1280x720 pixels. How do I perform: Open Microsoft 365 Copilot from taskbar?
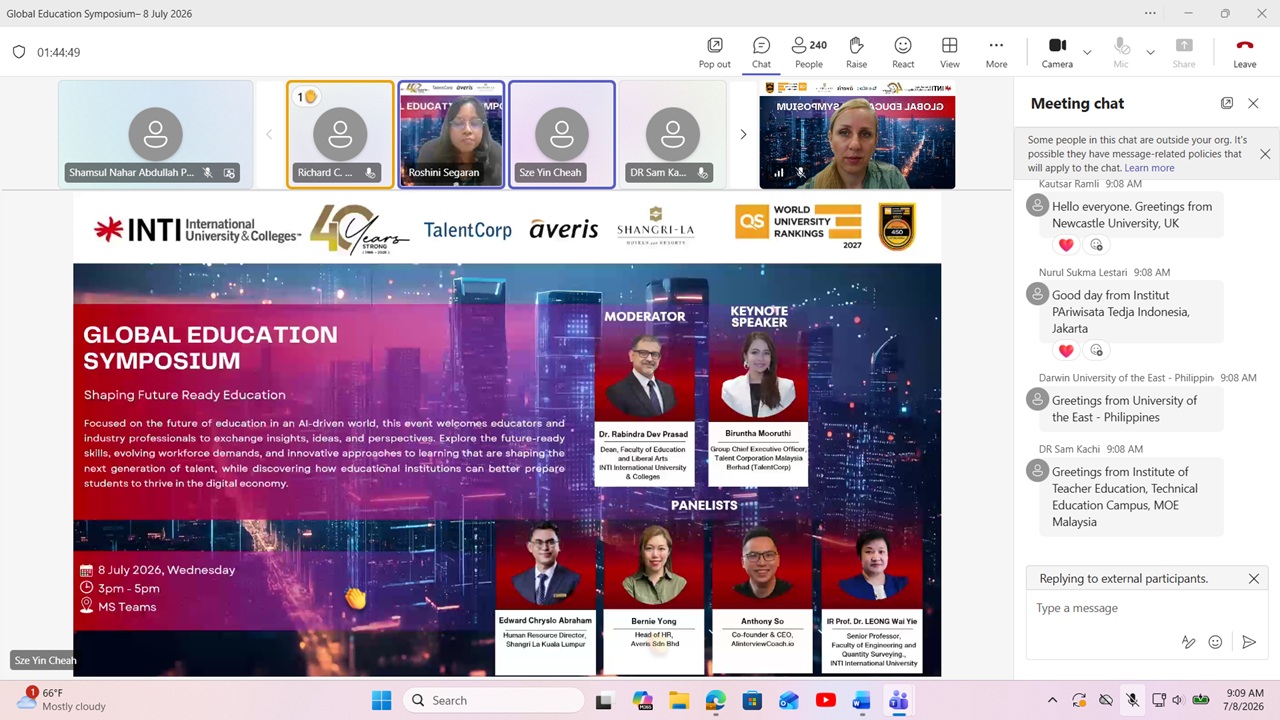point(643,700)
